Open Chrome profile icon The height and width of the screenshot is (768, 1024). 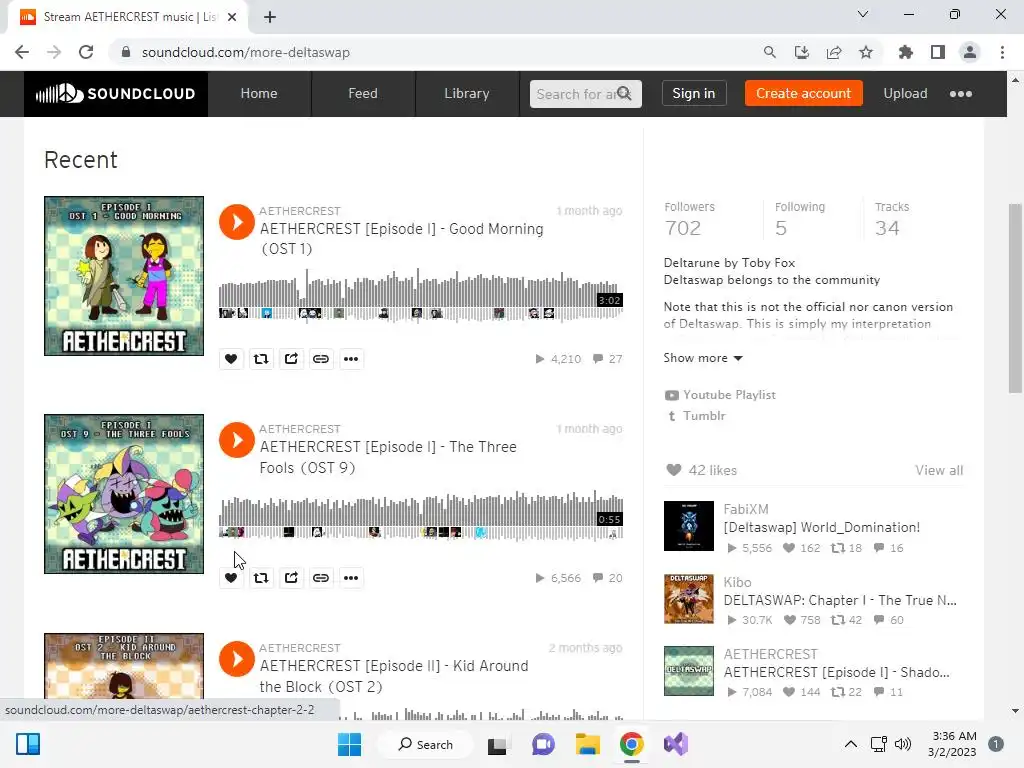970,52
